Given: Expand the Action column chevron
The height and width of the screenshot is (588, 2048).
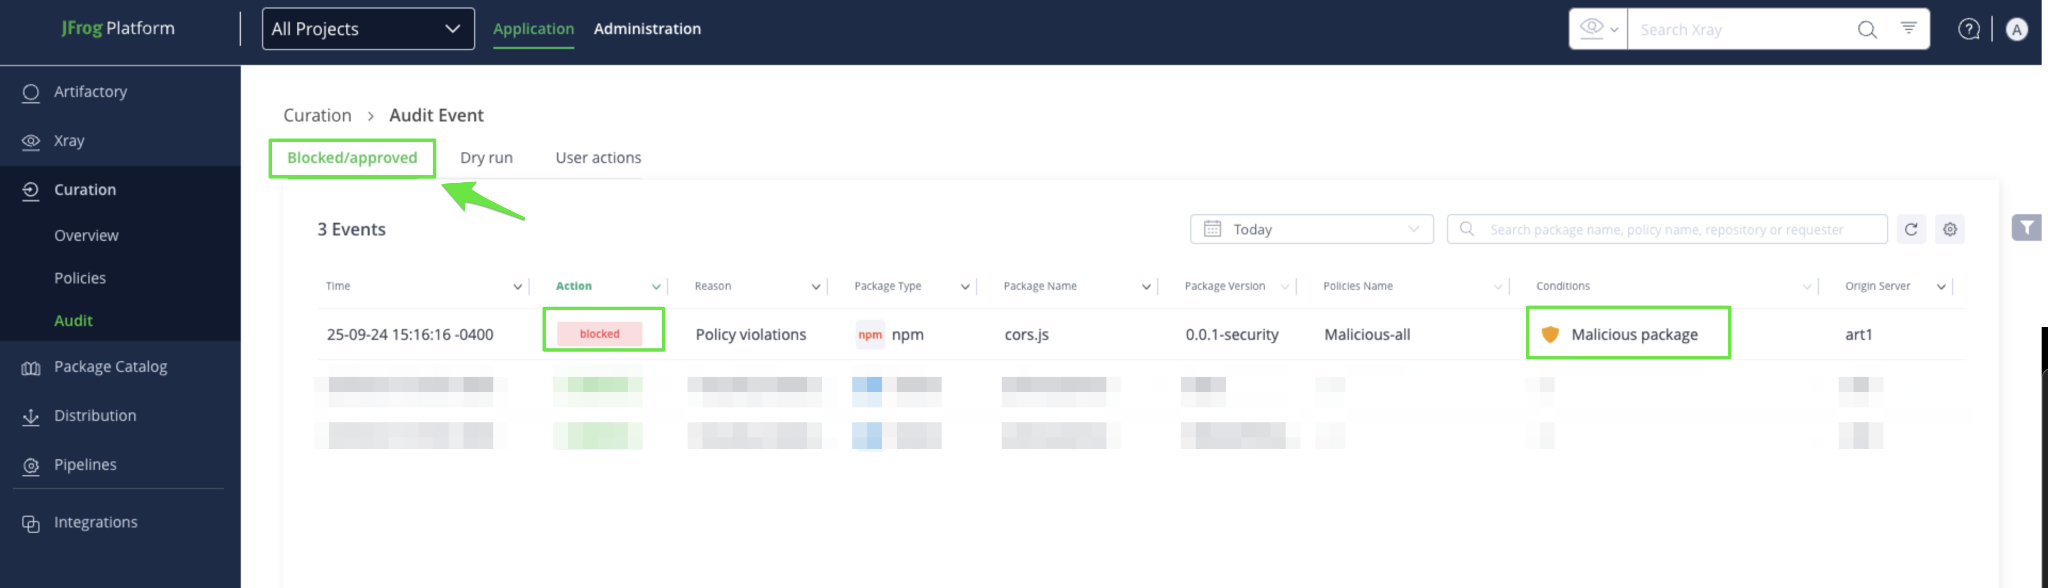Looking at the screenshot, I should [656, 287].
